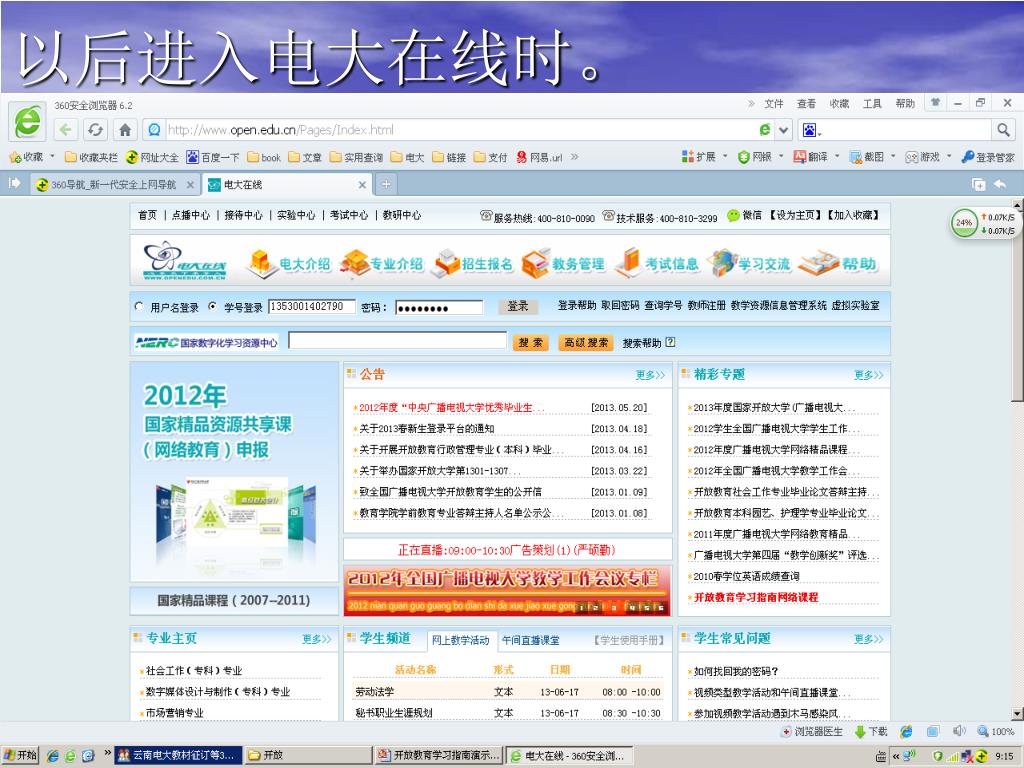Open the 取回密码 link
The width and height of the screenshot is (1024, 768).
click(620, 306)
